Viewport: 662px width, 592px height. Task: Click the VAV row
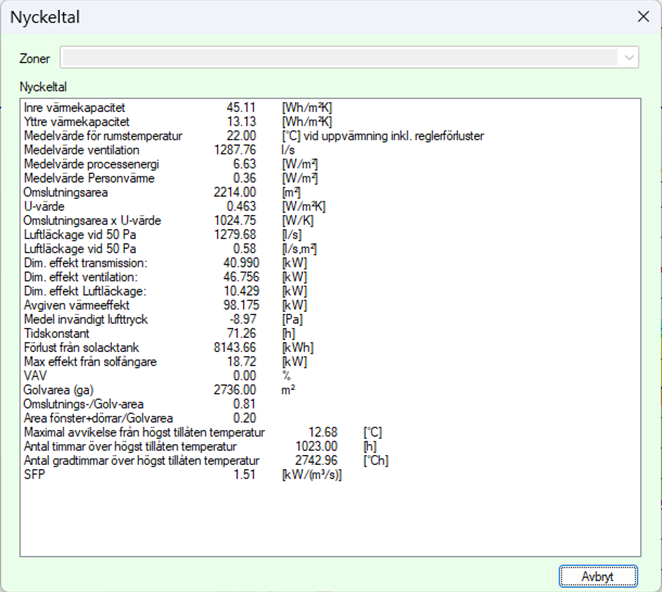[x=35, y=375]
